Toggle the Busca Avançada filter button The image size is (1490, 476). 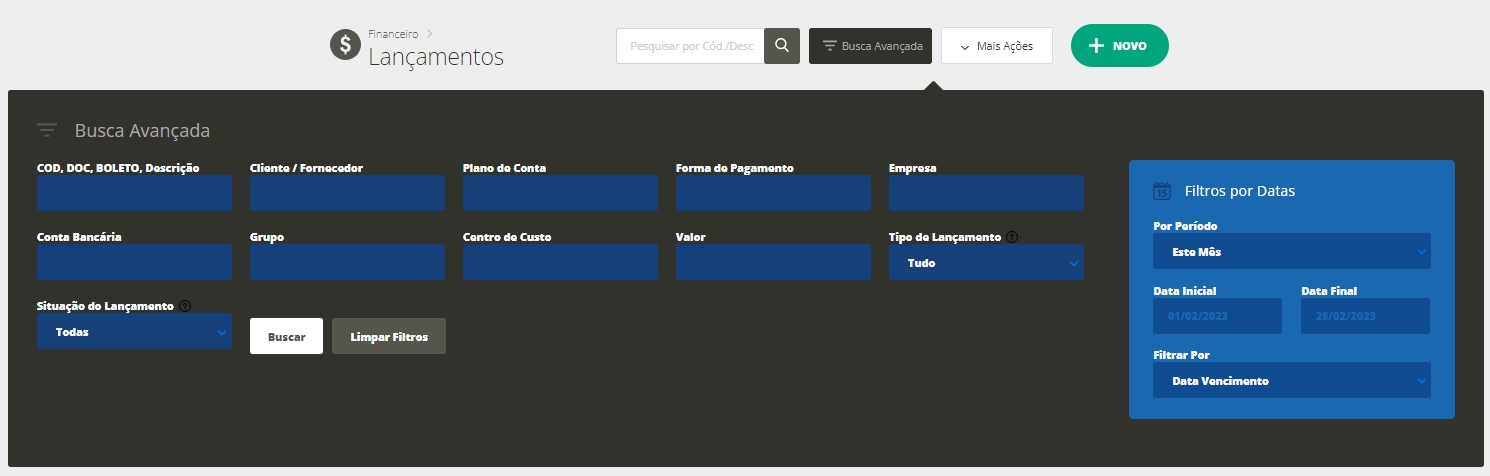(x=870, y=46)
